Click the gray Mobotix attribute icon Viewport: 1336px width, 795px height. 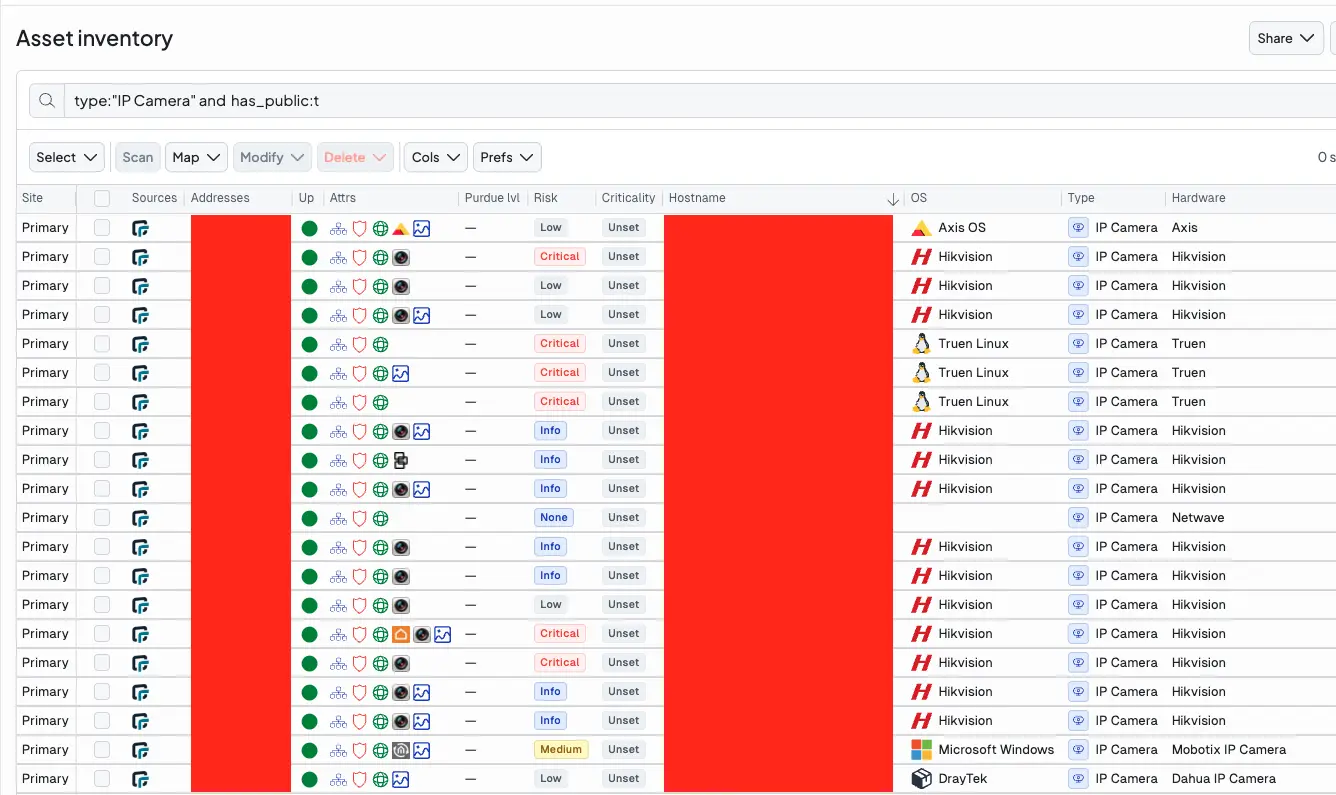point(400,750)
